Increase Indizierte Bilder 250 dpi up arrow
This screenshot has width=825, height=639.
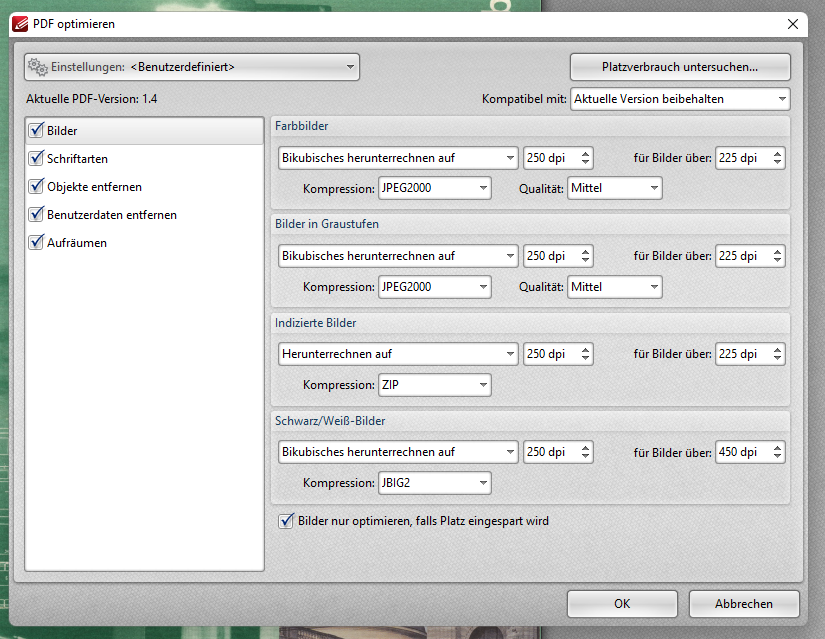tap(586, 350)
